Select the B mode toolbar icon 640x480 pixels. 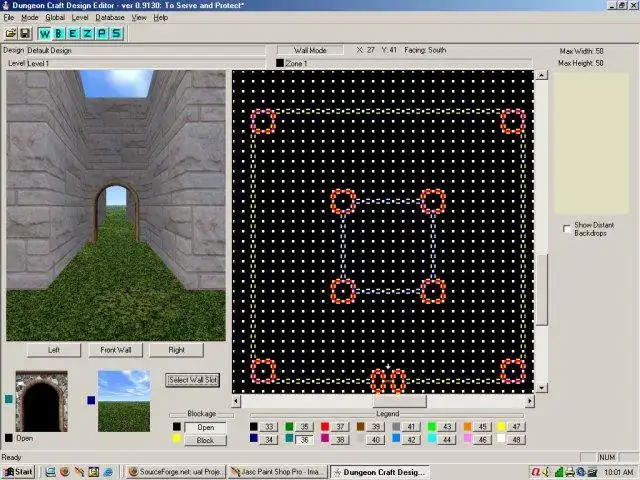pos(59,33)
